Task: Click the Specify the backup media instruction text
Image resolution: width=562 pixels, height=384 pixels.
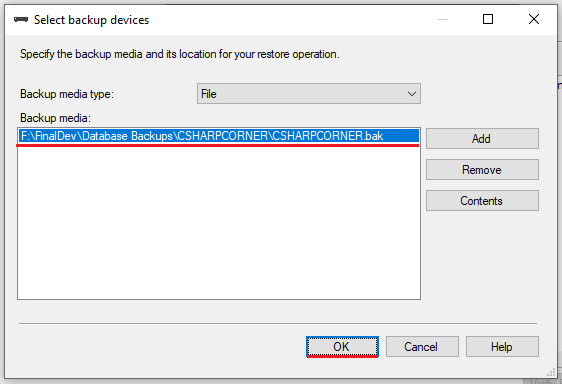Action: [180, 54]
